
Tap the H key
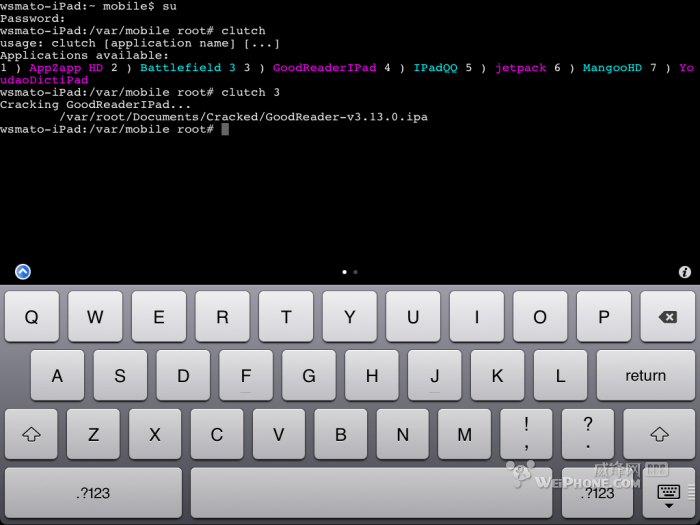pyautogui.click(x=372, y=375)
